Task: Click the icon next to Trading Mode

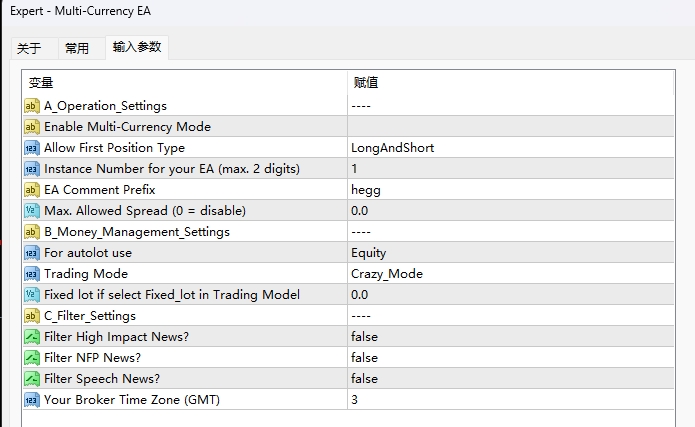Action: coord(31,274)
